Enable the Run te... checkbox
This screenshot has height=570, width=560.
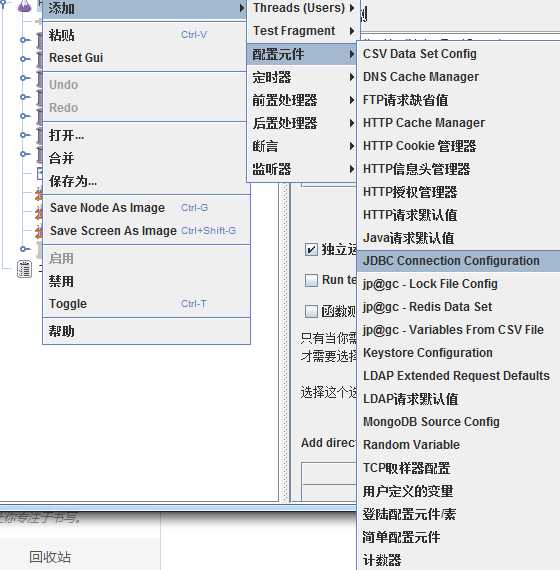311,280
